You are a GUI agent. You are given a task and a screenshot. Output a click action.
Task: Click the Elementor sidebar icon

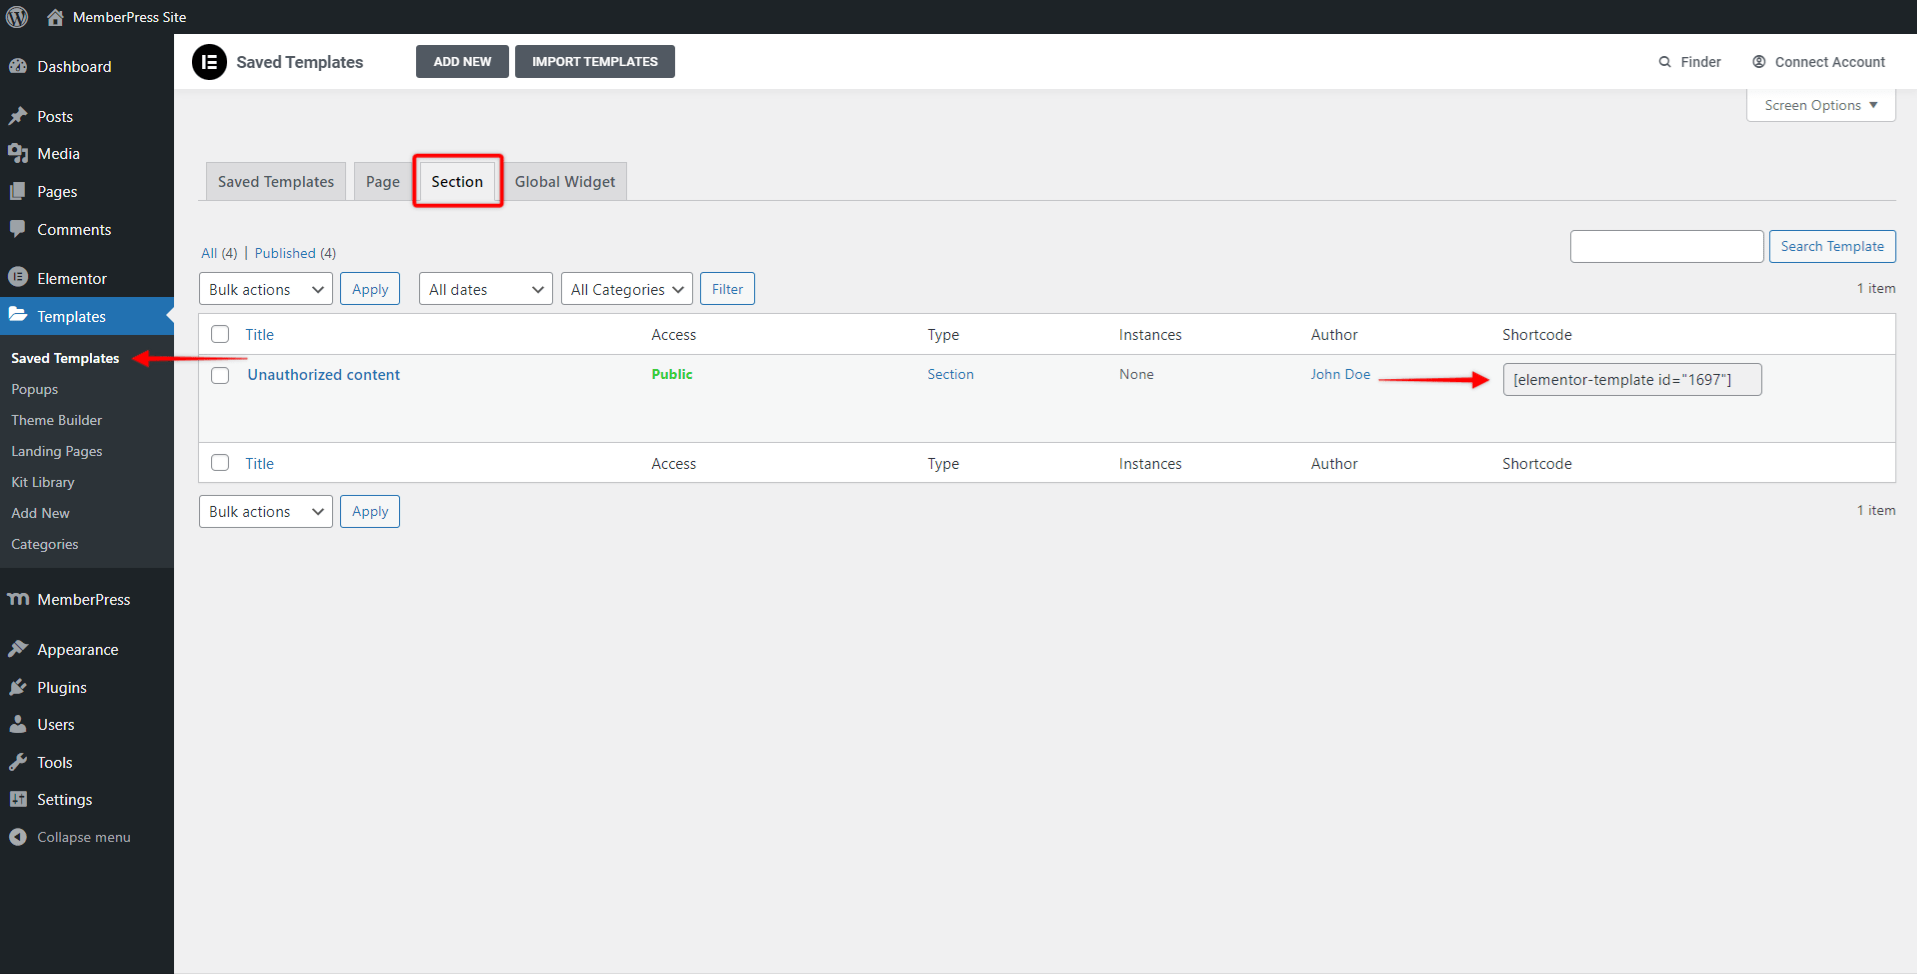pyautogui.click(x=18, y=277)
